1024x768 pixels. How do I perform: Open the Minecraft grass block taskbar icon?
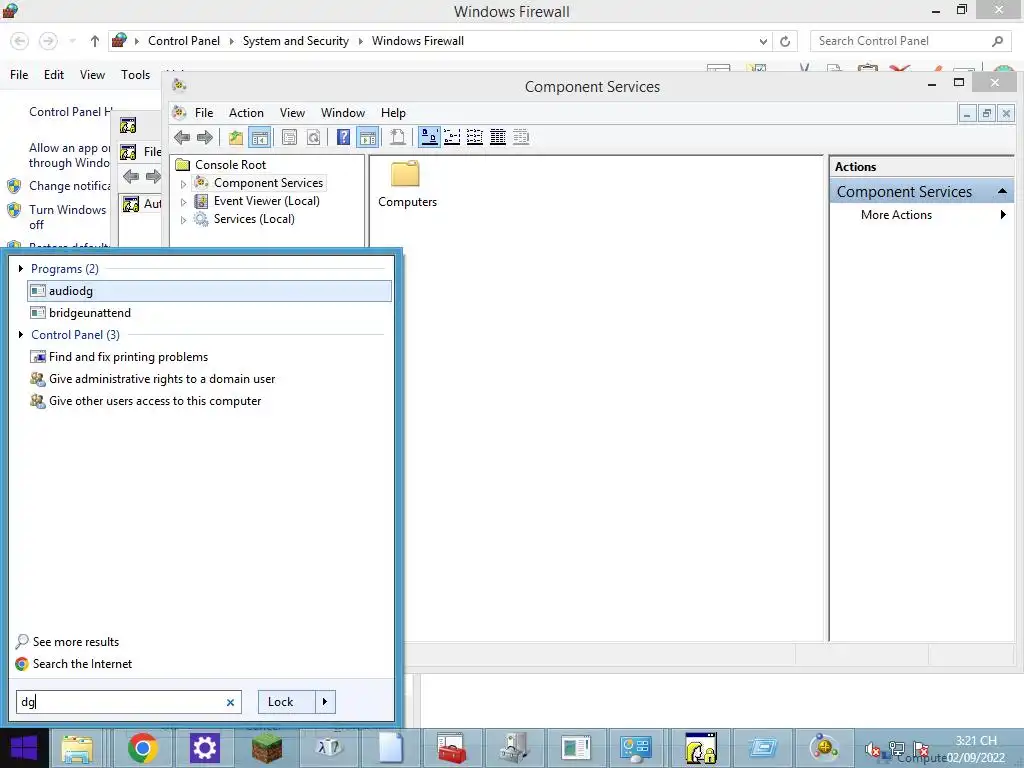pos(267,748)
